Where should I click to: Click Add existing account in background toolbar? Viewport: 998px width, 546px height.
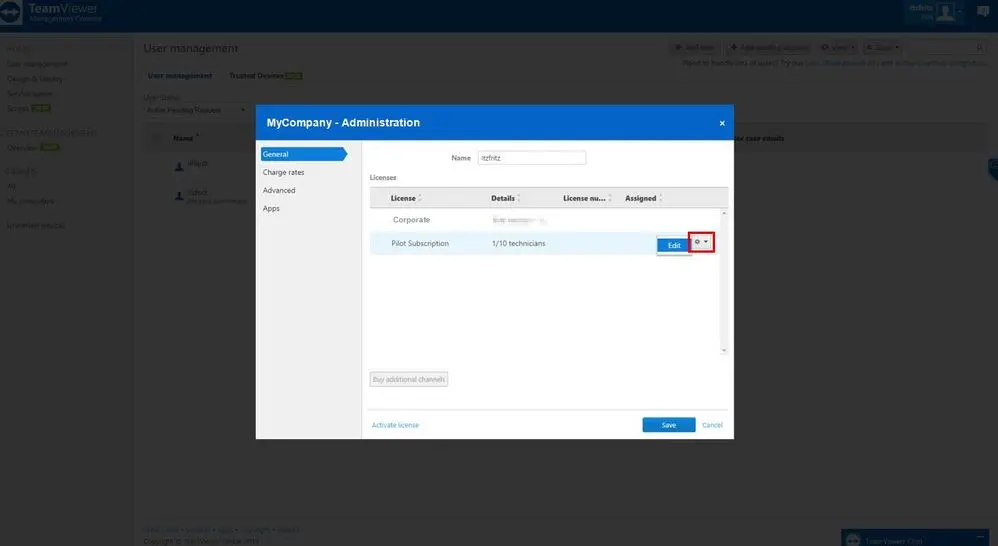(770, 48)
